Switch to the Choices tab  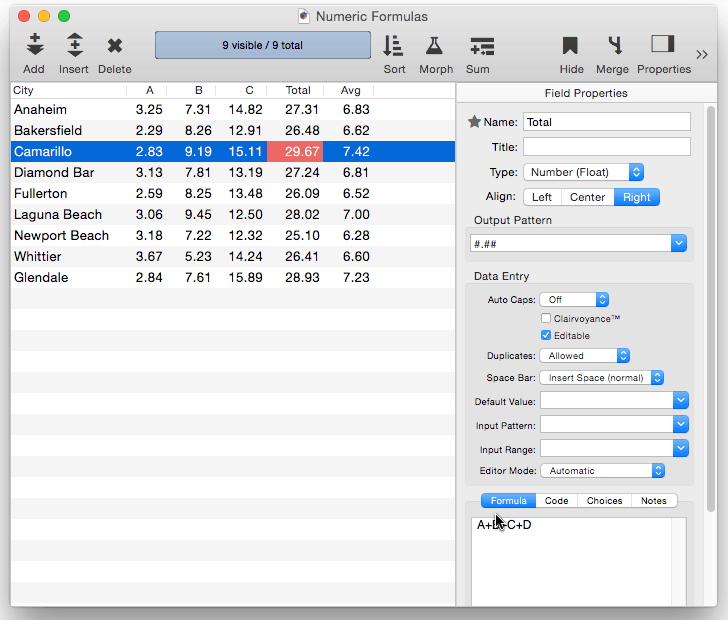click(x=604, y=501)
